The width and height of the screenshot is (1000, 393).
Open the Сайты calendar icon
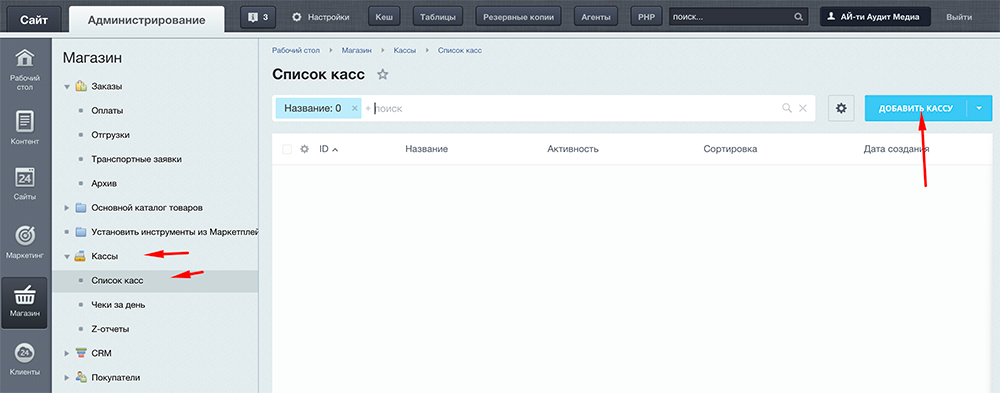click(25, 177)
